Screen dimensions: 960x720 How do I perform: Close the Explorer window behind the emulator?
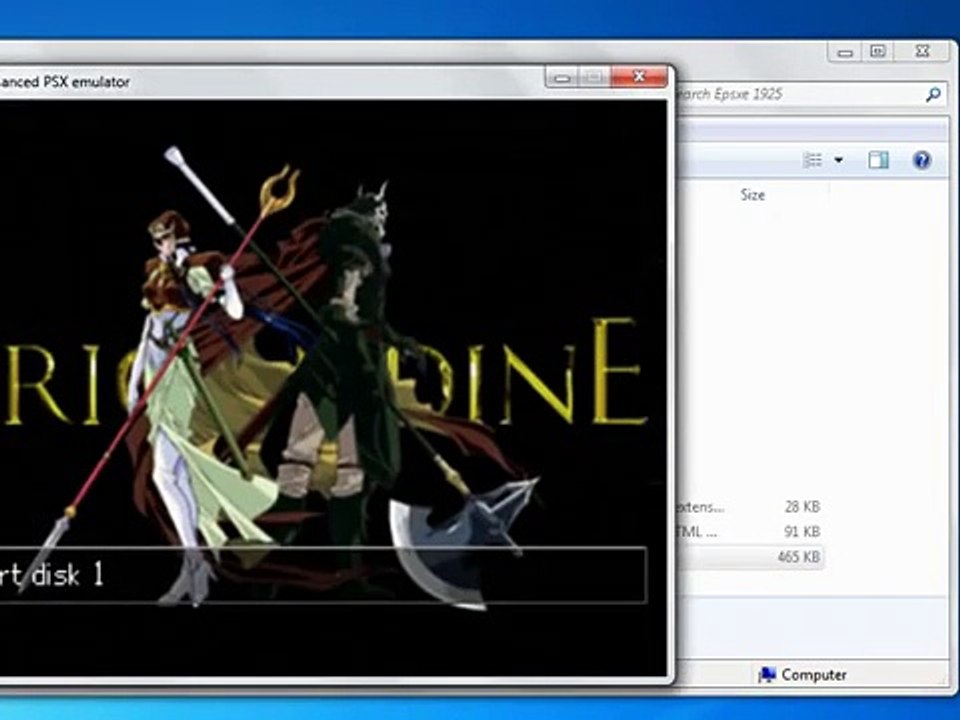click(923, 52)
